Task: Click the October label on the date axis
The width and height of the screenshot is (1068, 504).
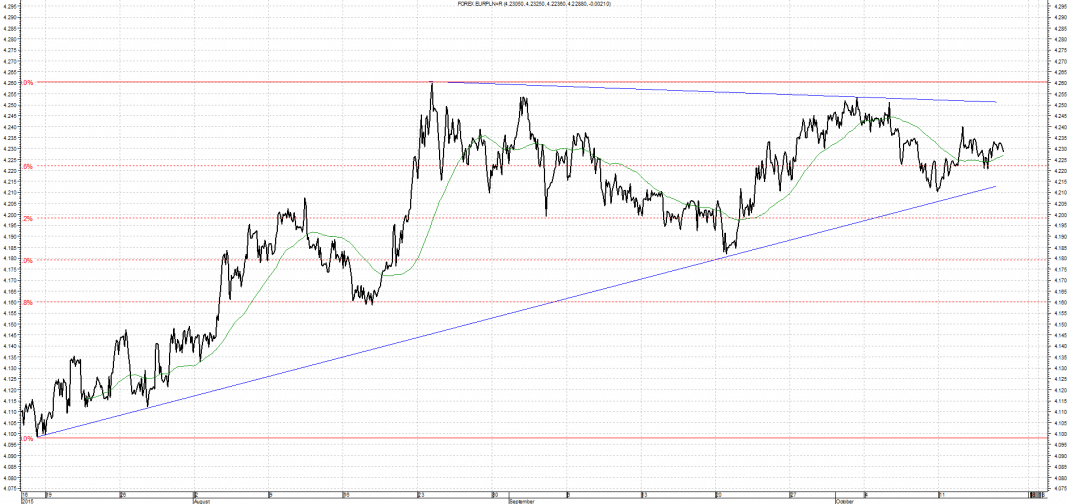Action: (x=844, y=501)
